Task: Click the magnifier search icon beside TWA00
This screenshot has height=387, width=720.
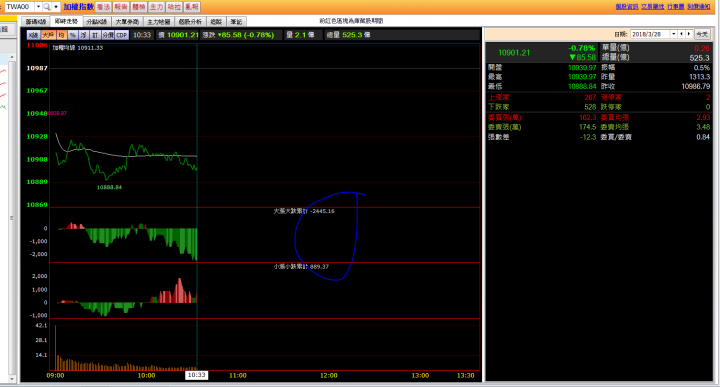Action: (46, 7)
